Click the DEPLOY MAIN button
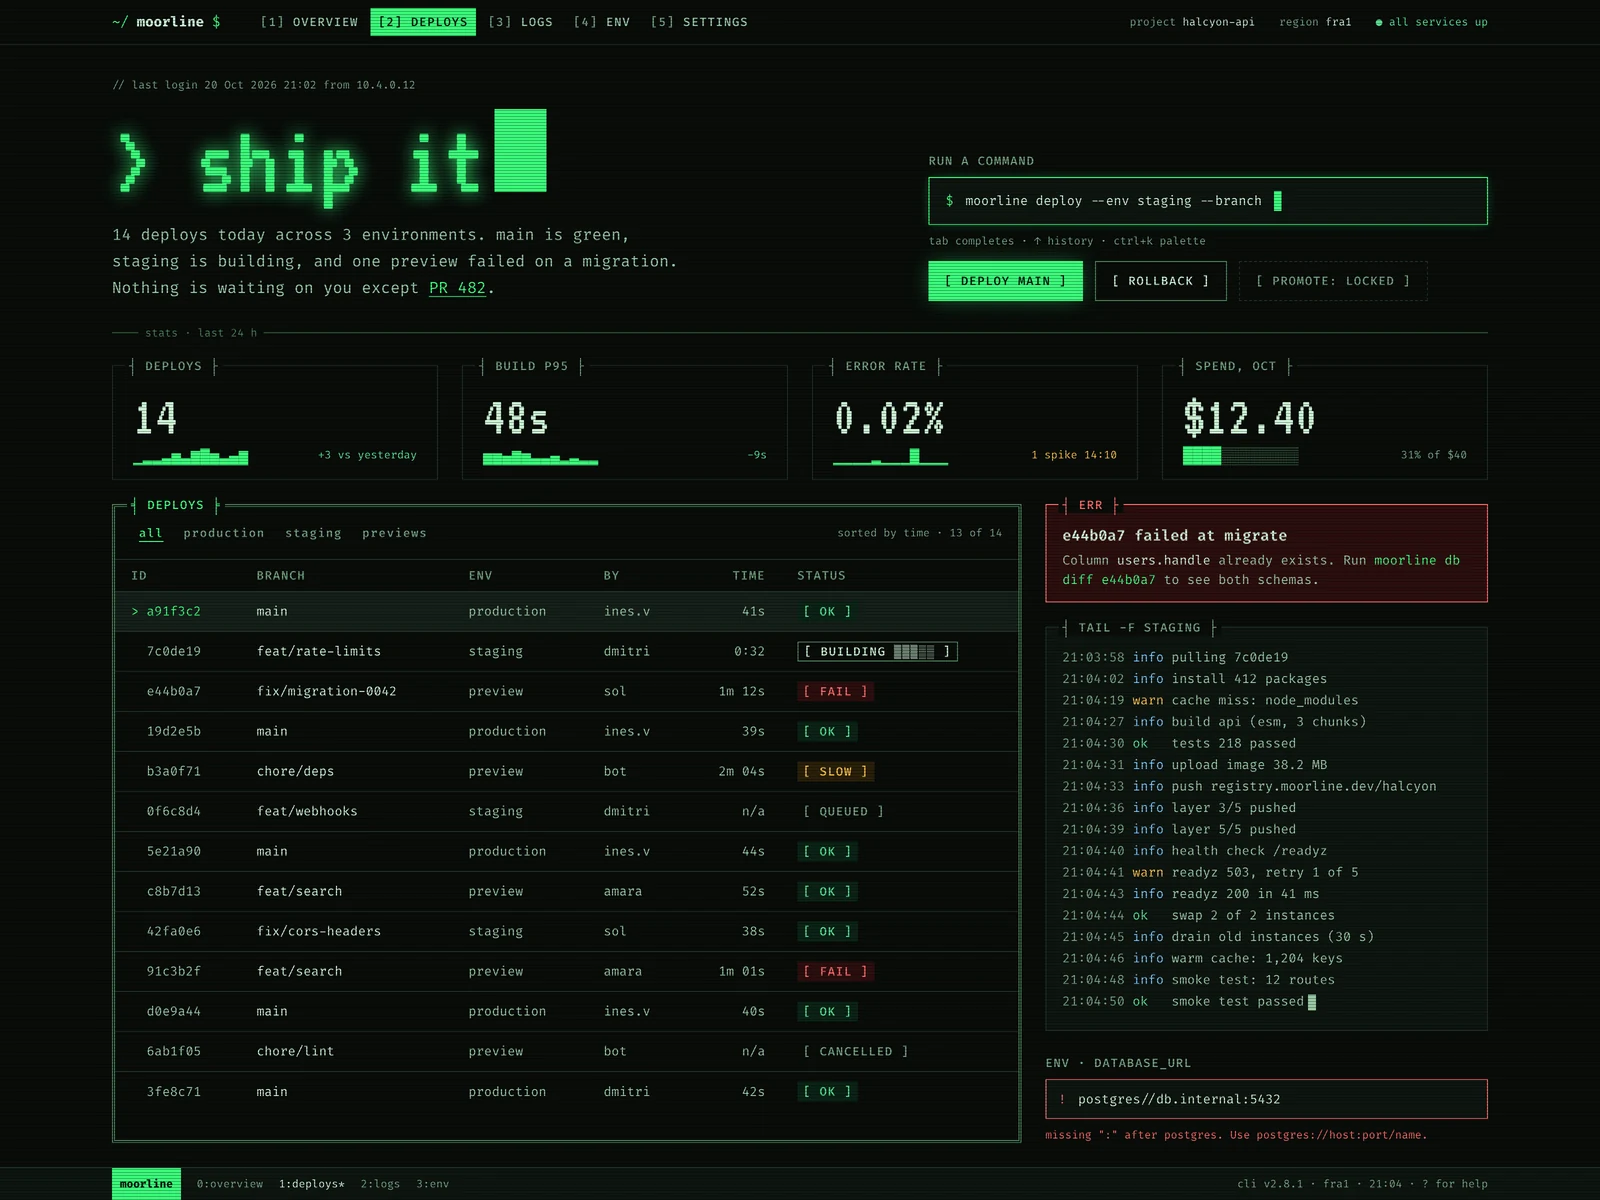Screen dimensions: 1600x1200 pos(1005,281)
